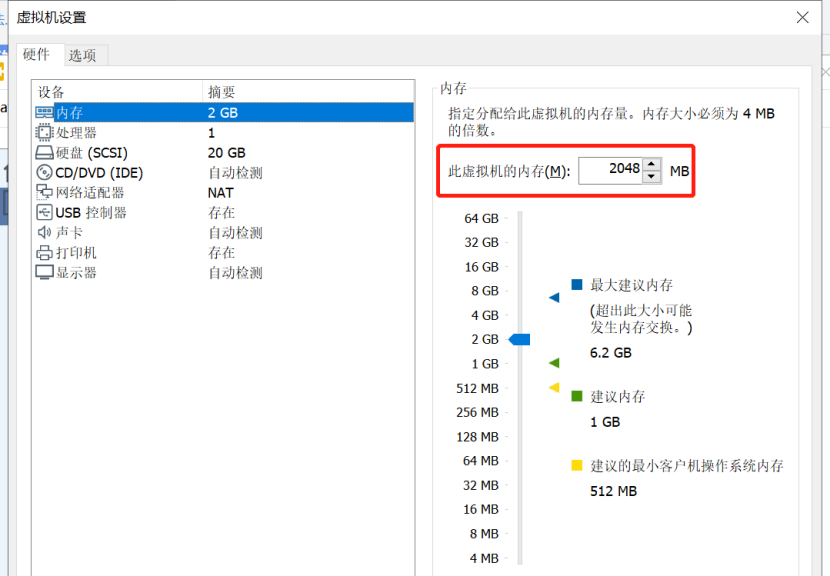Click the 8 GB slider label
This screenshot has height=576, width=830.
point(485,291)
